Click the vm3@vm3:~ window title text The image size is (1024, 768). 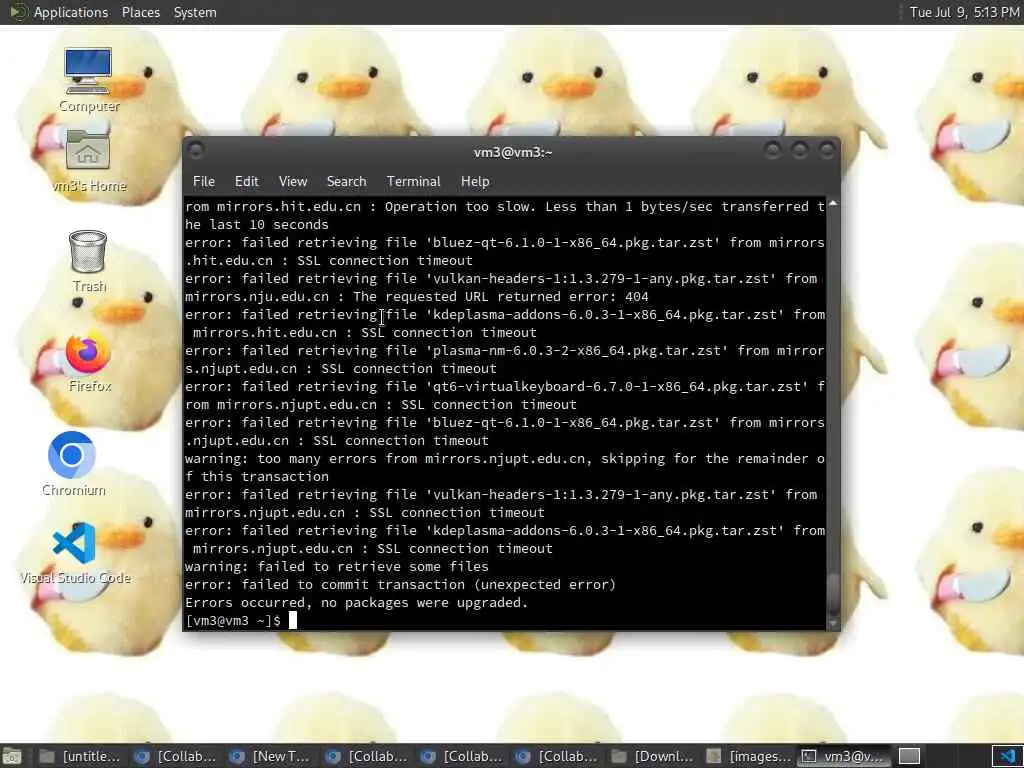click(513, 152)
